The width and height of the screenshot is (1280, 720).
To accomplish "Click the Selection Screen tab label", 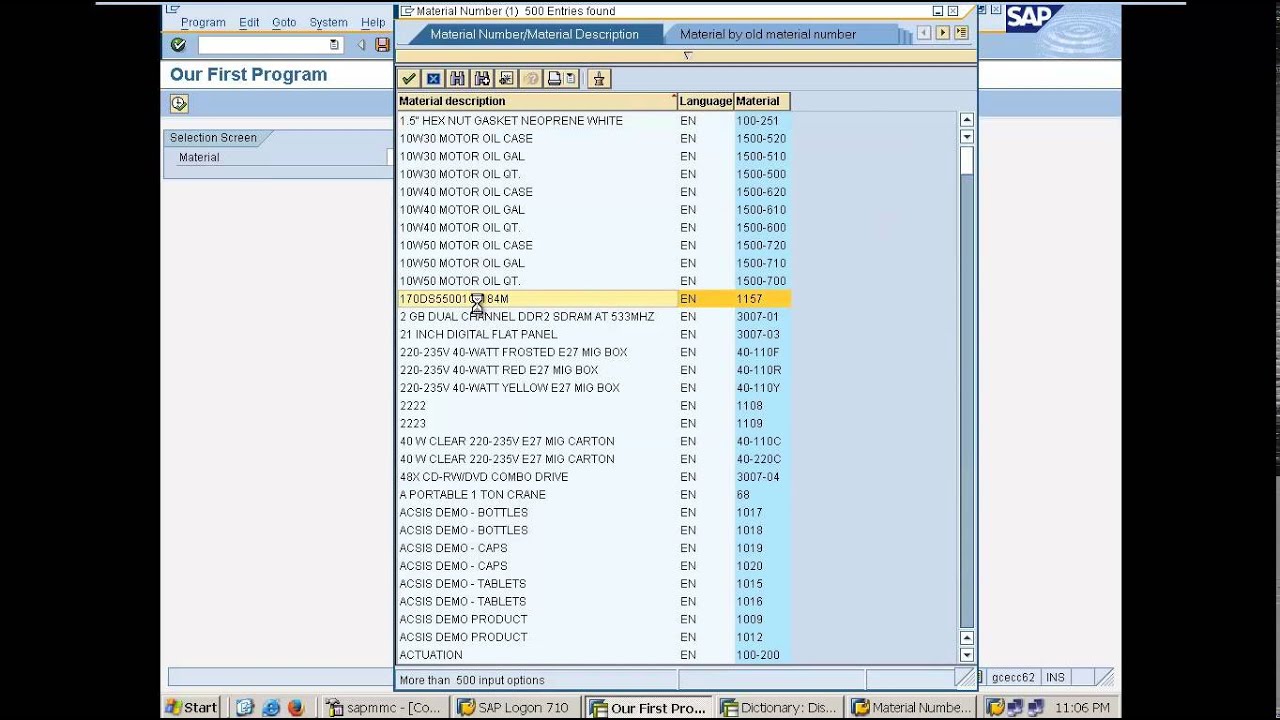I will pos(213,138).
